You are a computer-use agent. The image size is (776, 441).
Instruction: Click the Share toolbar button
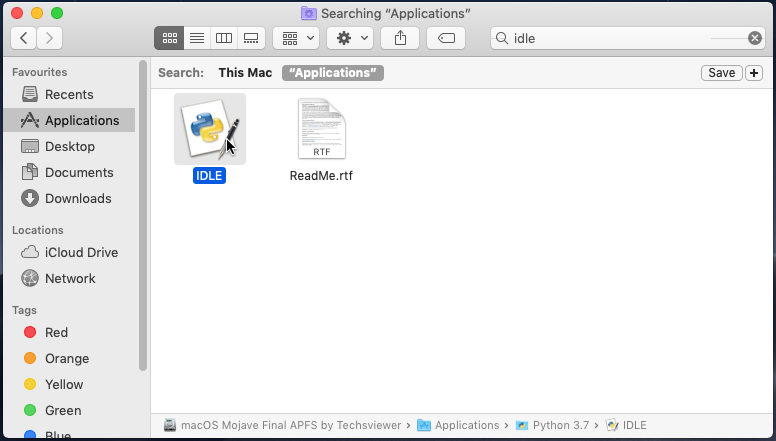coord(400,38)
